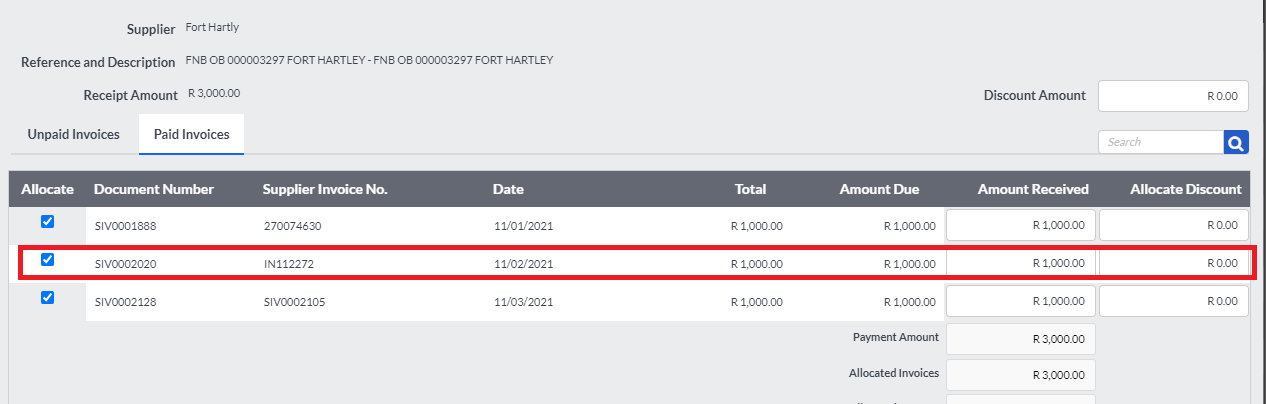Image resolution: width=1266 pixels, height=404 pixels.
Task: Focus the Search text box
Action: coord(1161,142)
